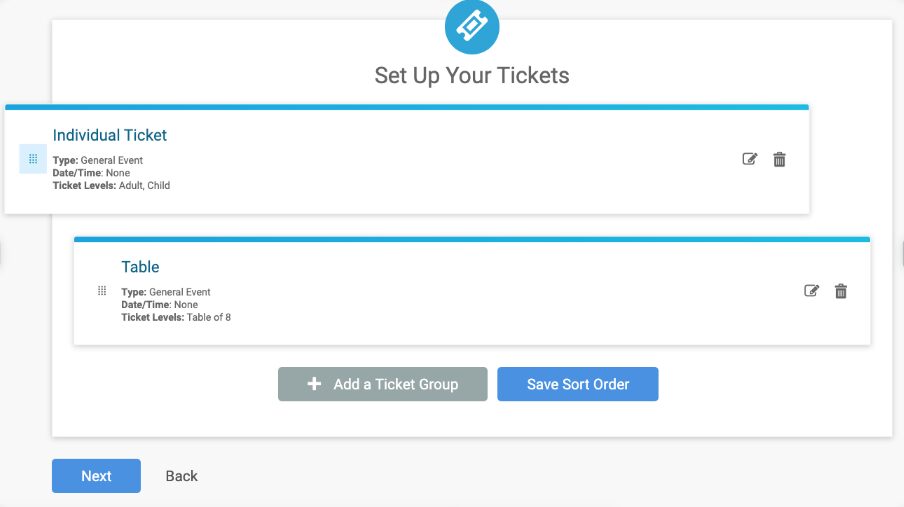Proceed with the Next button

(96, 476)
